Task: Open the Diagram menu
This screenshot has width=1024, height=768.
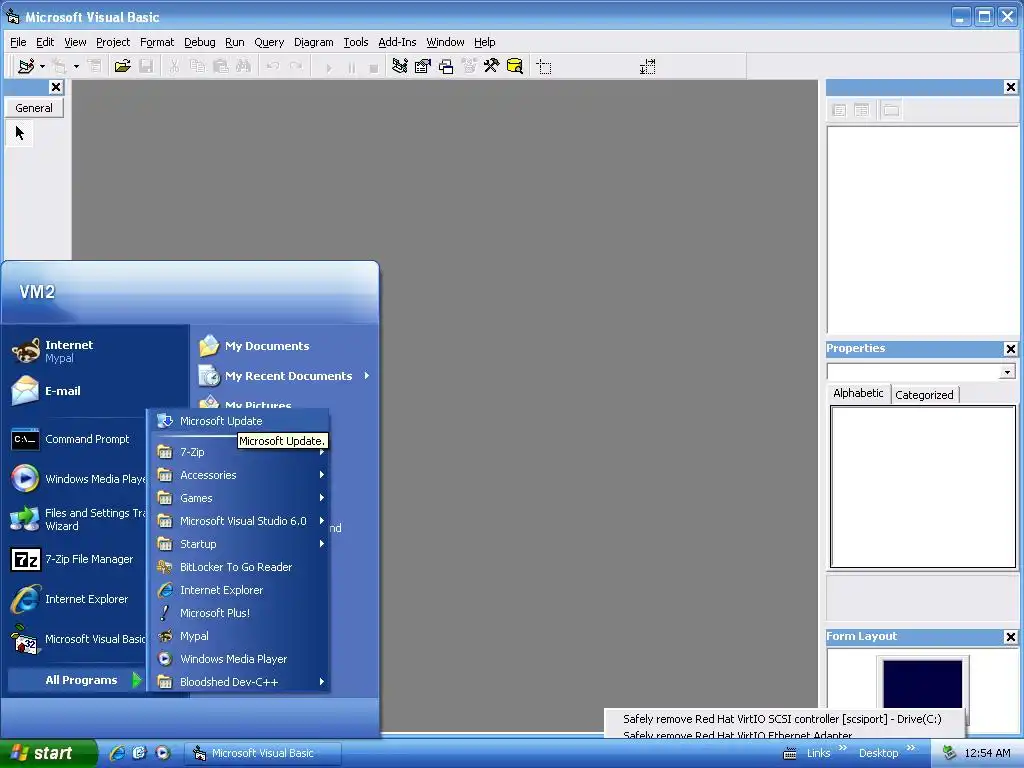Action: click(x=313, y=42)
